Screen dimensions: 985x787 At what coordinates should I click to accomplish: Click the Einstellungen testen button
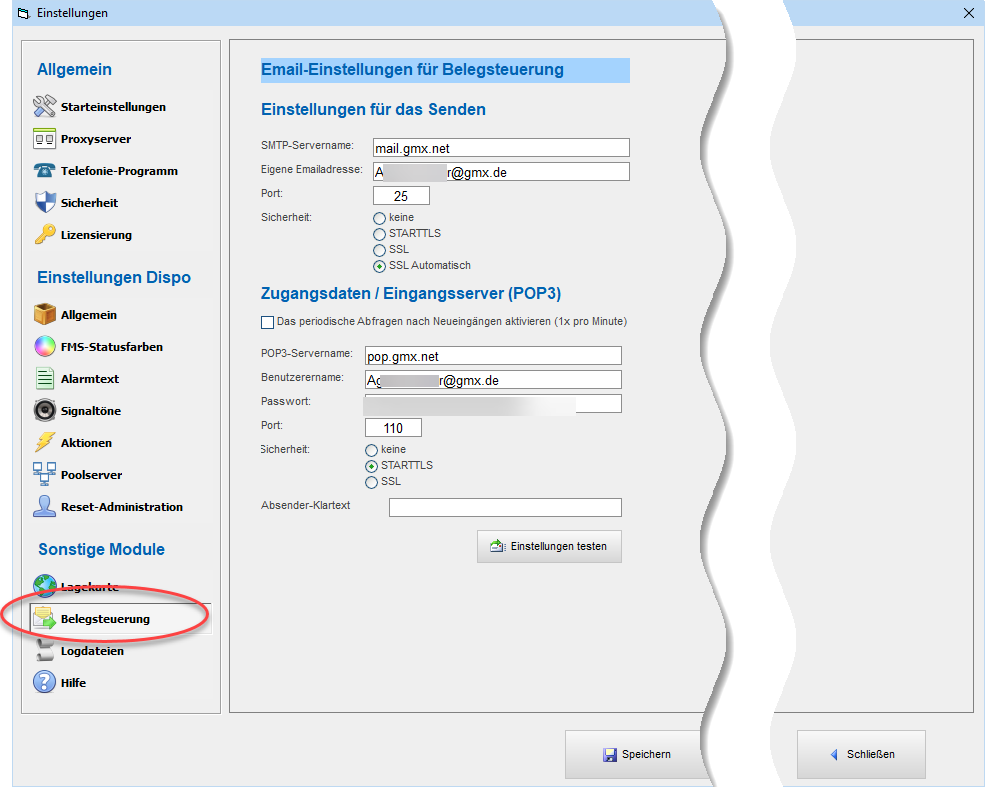[x=549, y=546]
